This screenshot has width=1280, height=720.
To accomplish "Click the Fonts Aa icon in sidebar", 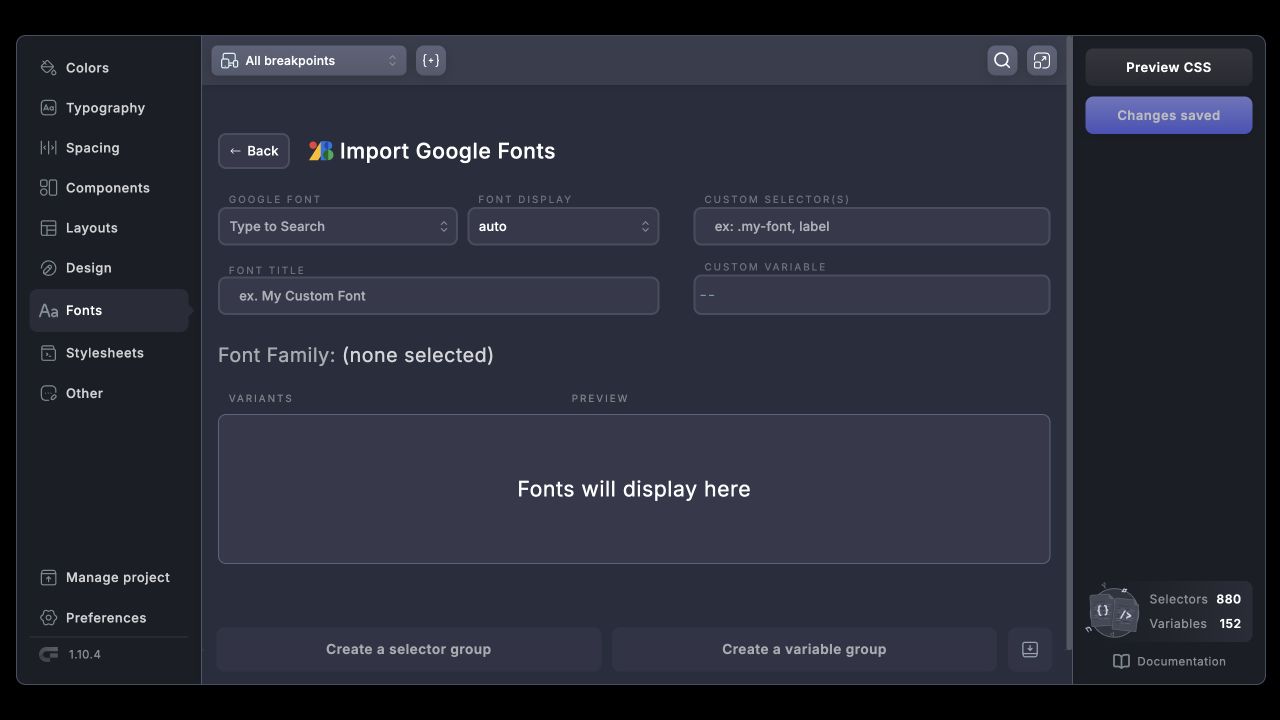I will (48, 311).
